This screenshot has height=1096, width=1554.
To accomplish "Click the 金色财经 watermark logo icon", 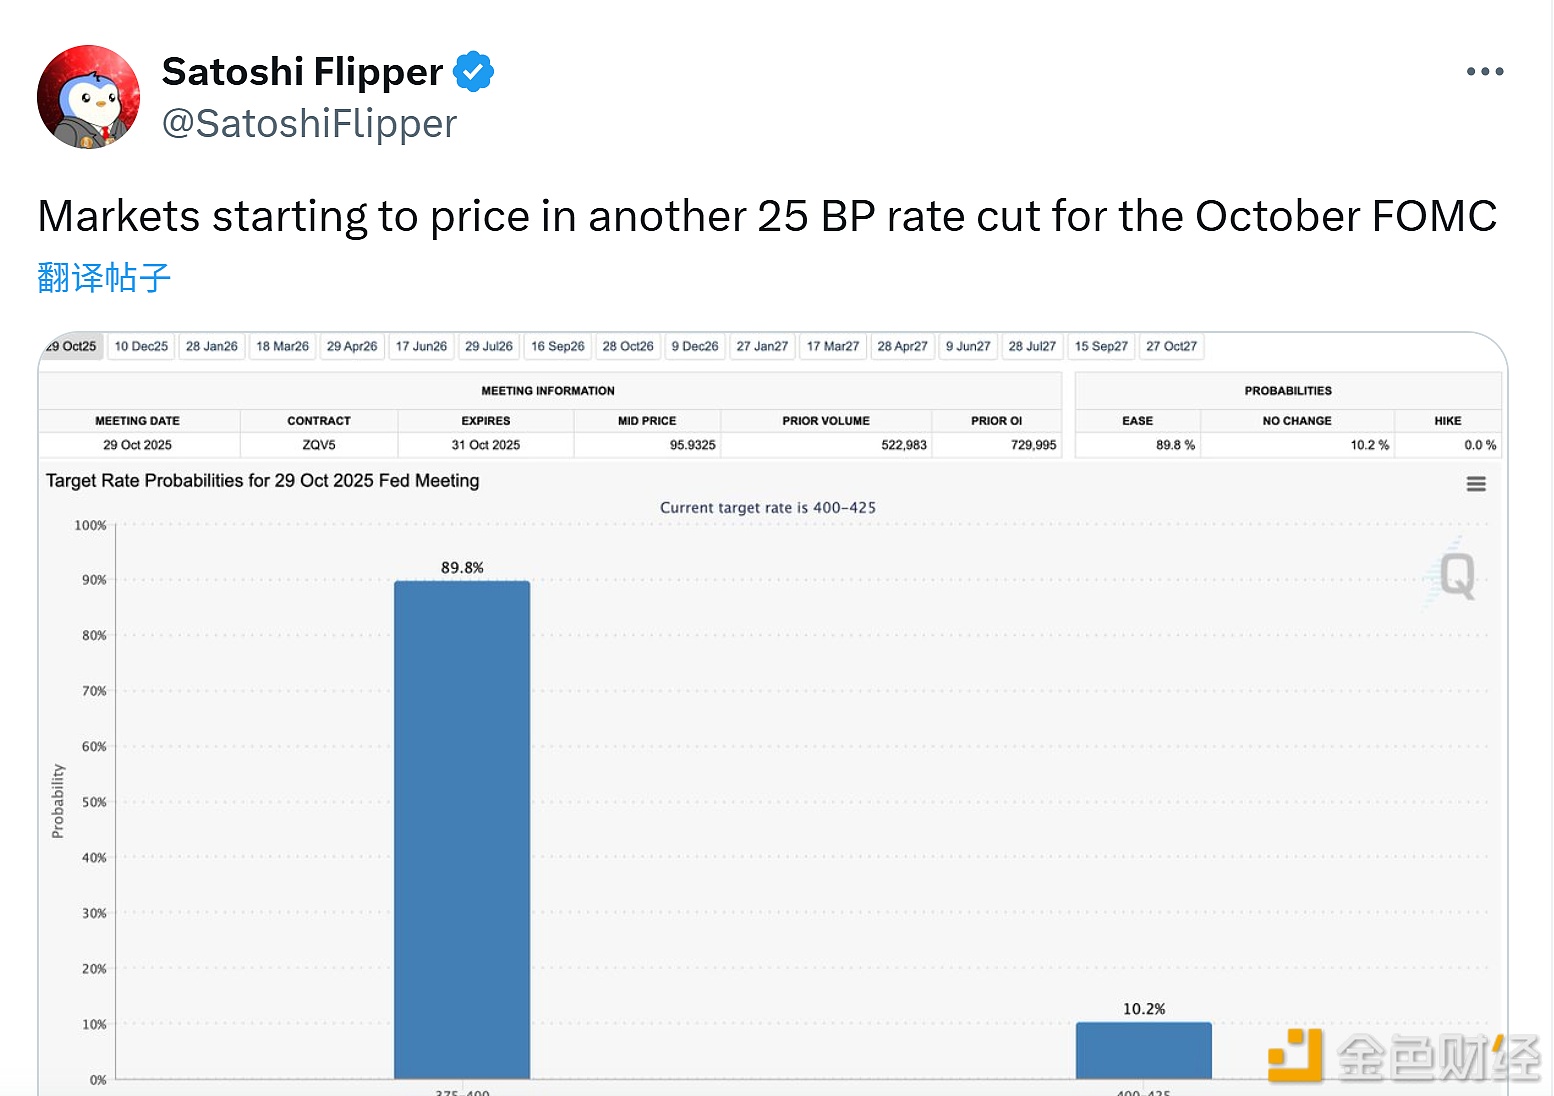I will 1295,1055.
